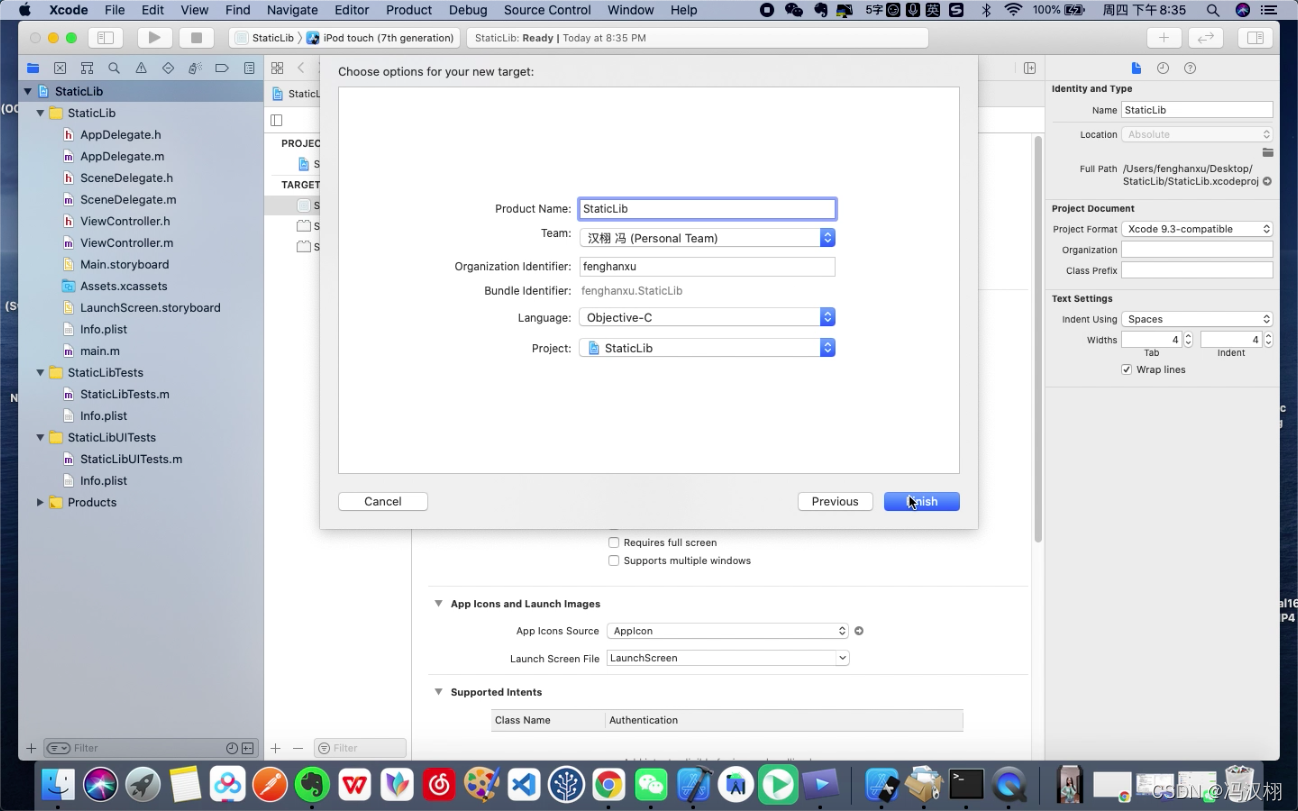Toggle the Wrap lines checkbox
This screenshot has width=1298, height=811.
point(1127,370)
